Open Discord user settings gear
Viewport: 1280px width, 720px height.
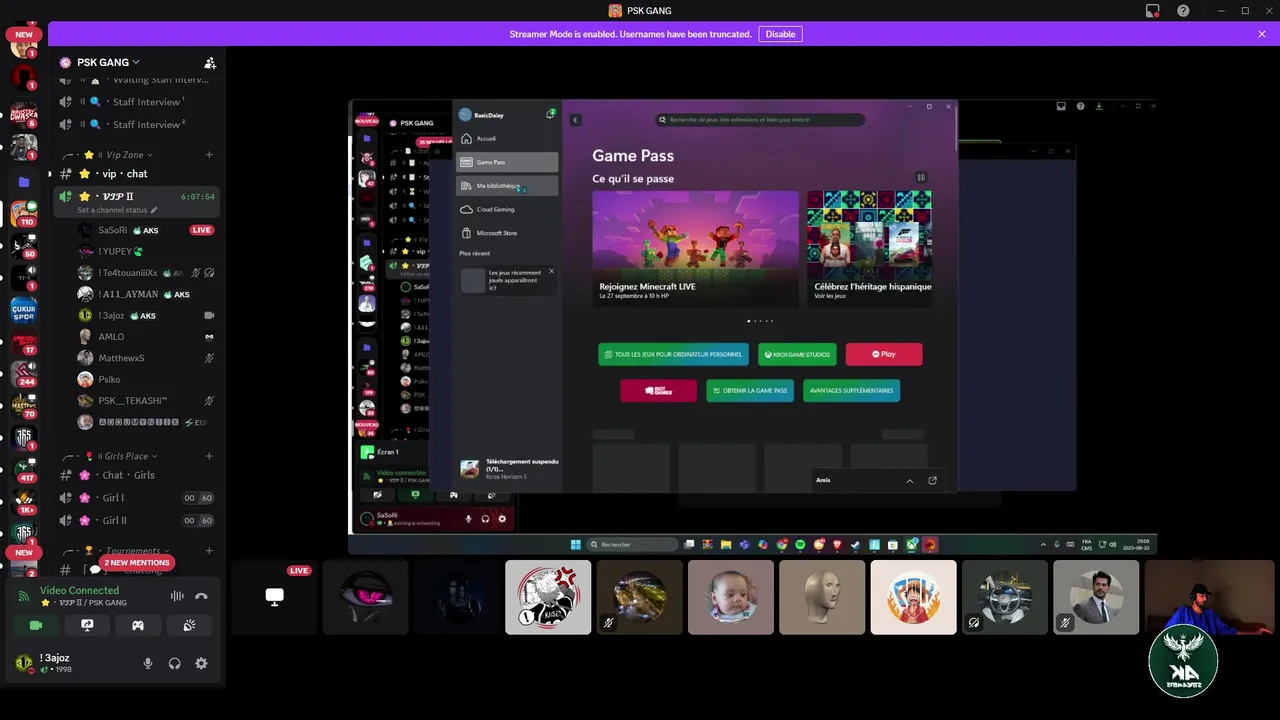[x=201, y=663]
